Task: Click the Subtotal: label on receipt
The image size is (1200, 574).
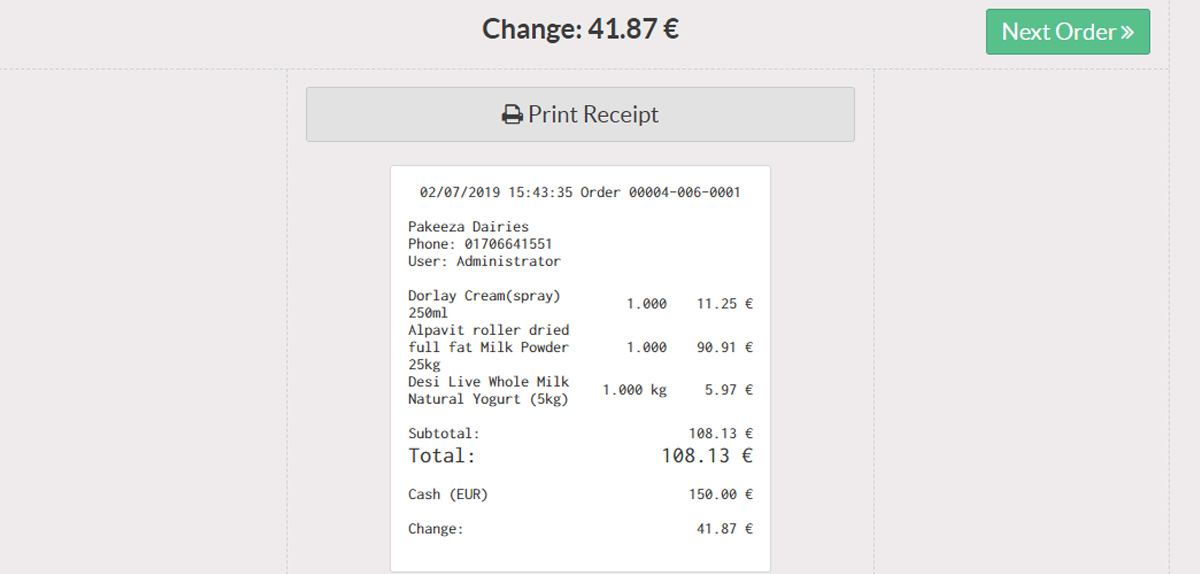Action: click(x=444, y=434)
